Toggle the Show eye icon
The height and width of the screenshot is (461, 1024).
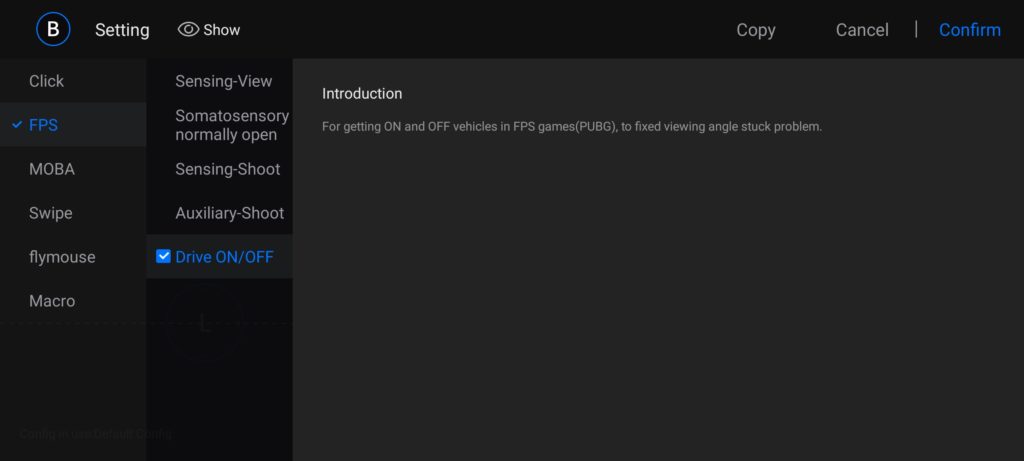pos(189,30)
